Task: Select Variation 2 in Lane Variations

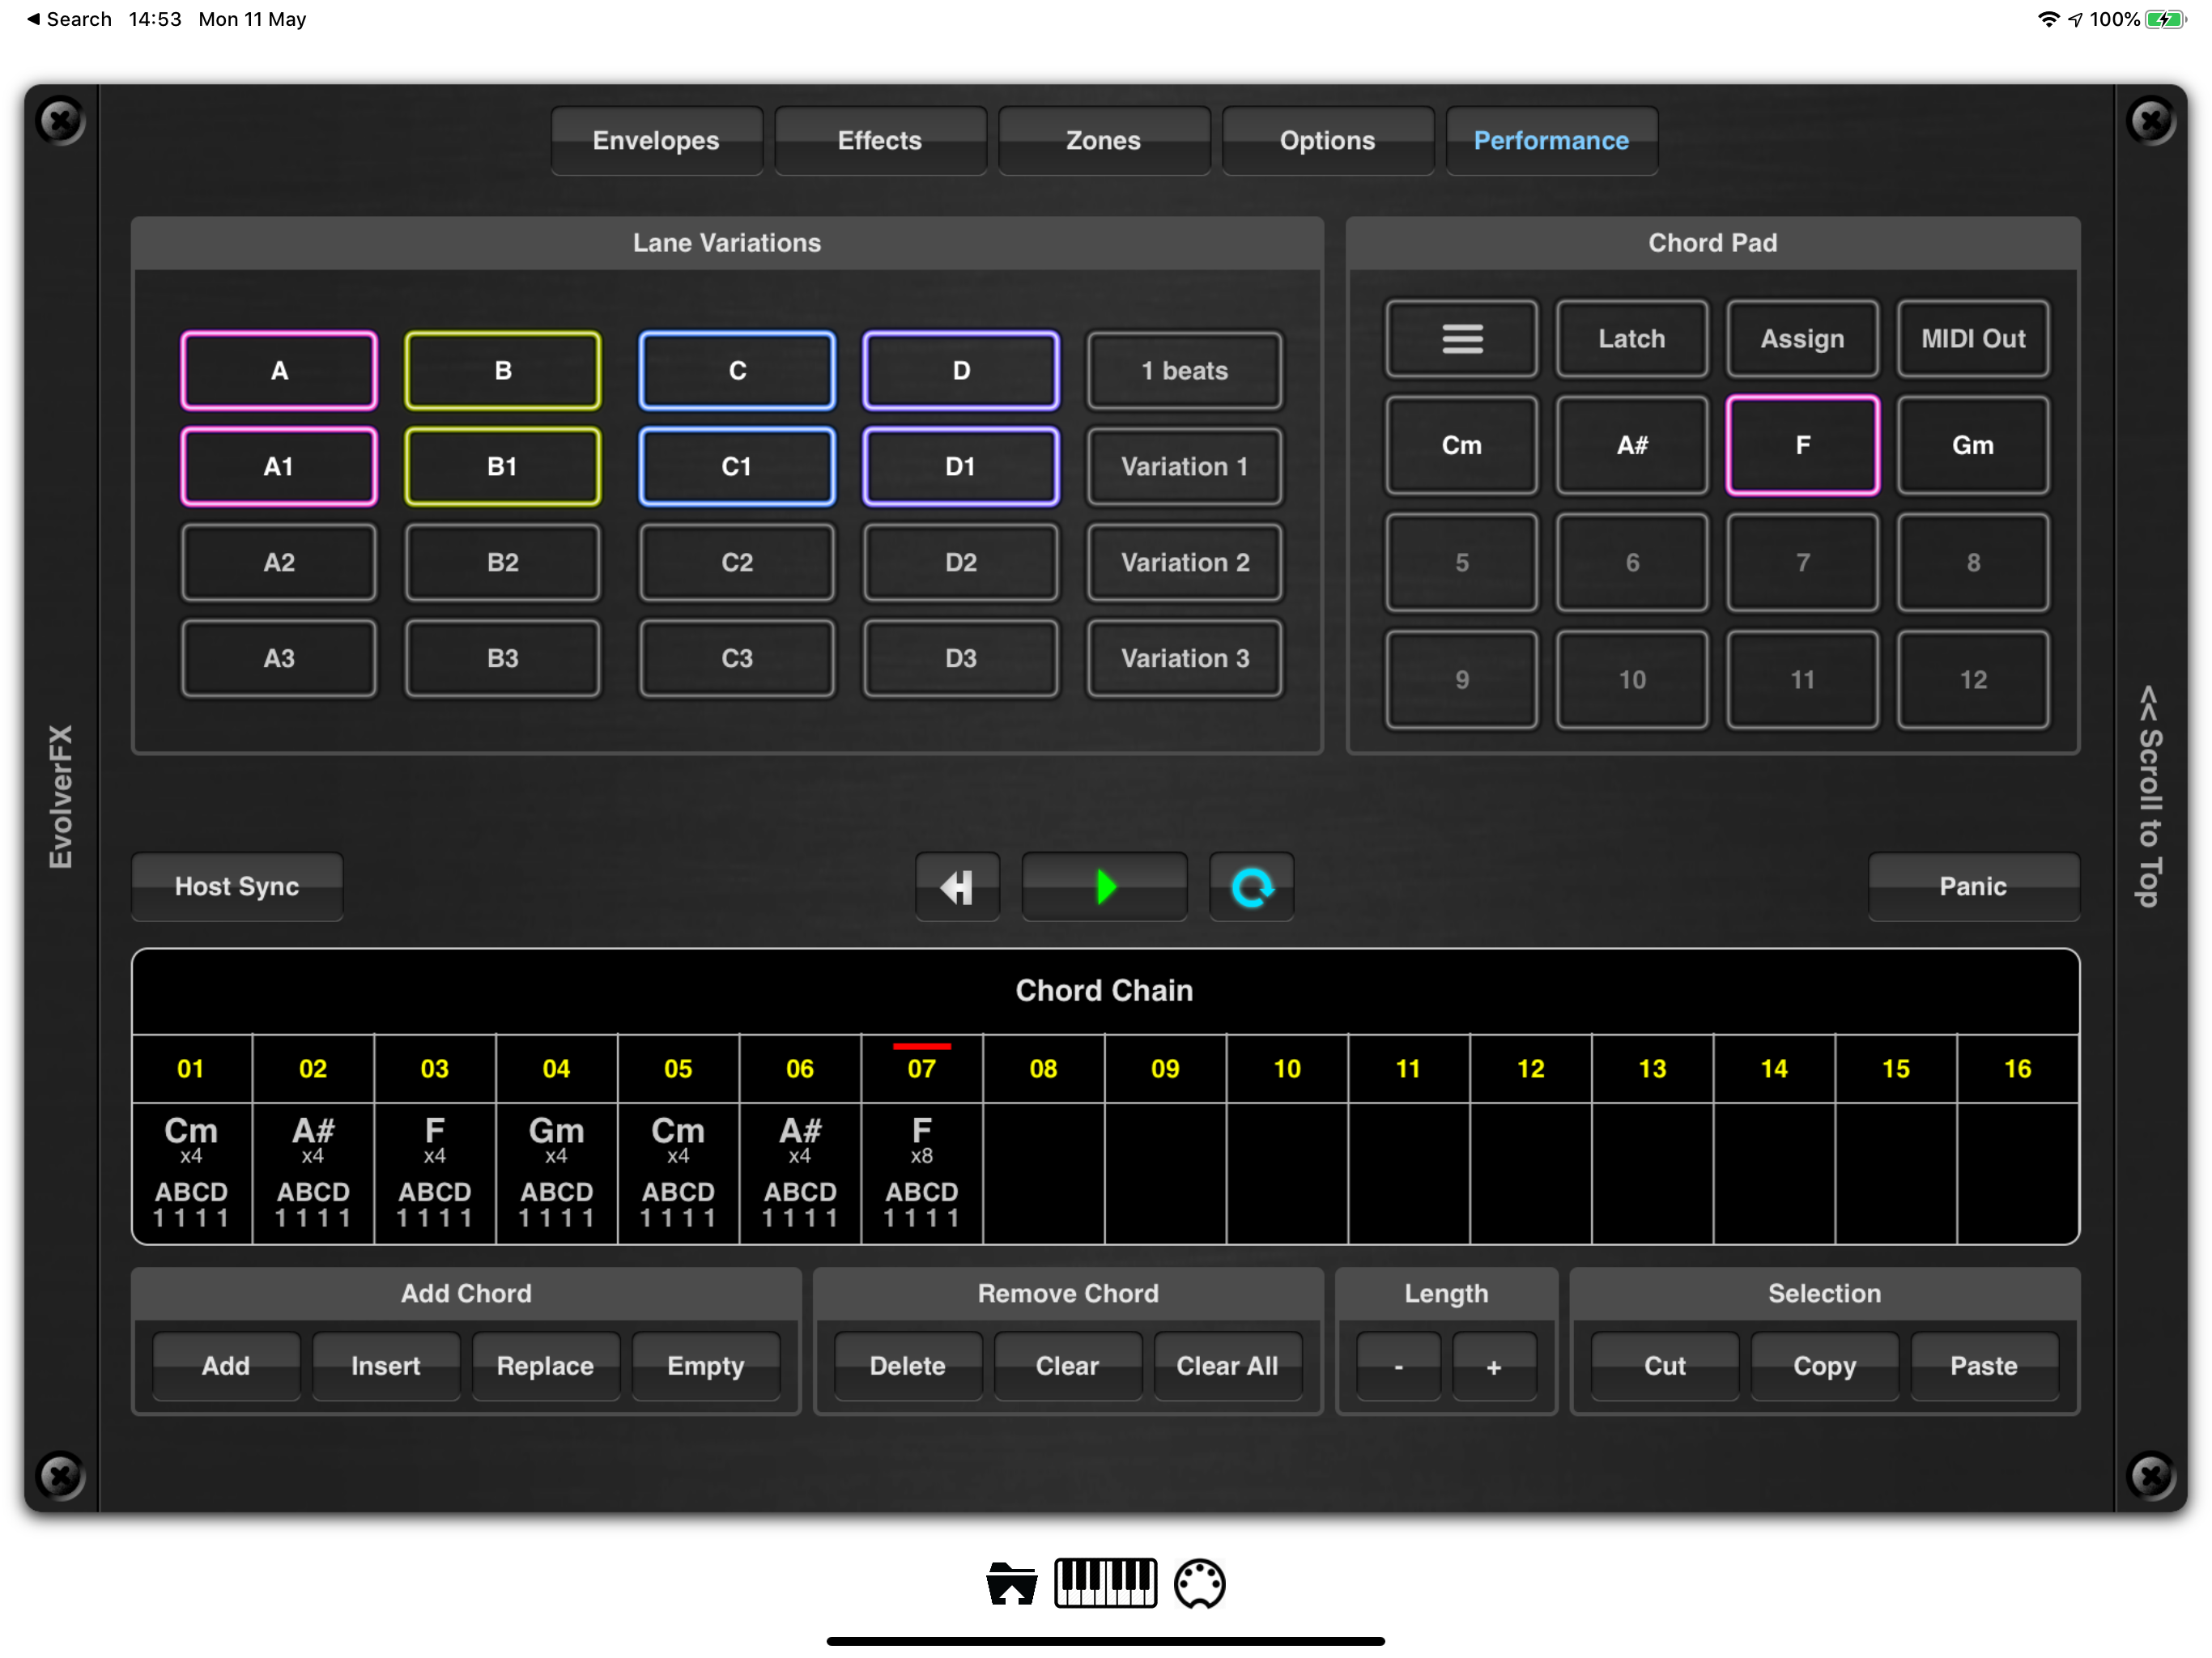Action: coord(1184,562)
